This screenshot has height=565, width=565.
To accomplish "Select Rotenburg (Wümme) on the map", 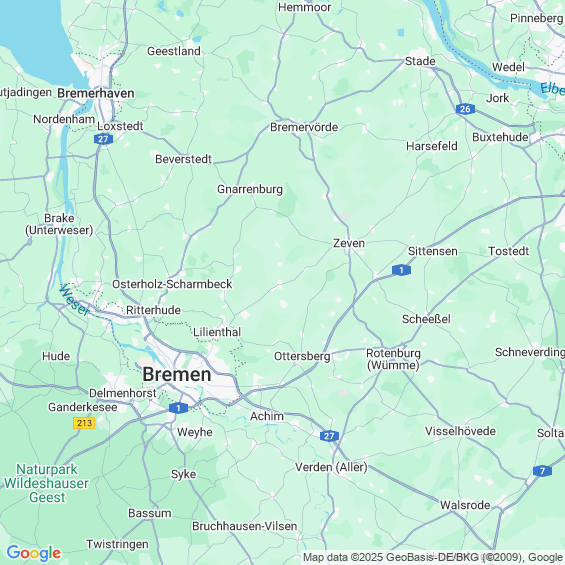I will (x=393, y=359).
